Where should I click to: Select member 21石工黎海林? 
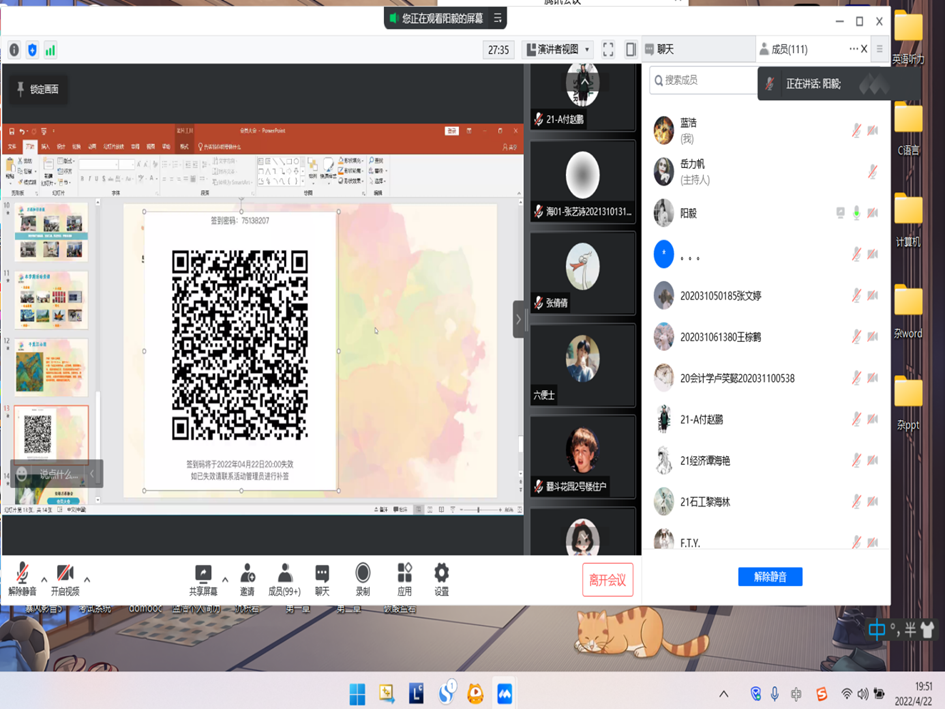pyautogui.click(x=766, y=502)
